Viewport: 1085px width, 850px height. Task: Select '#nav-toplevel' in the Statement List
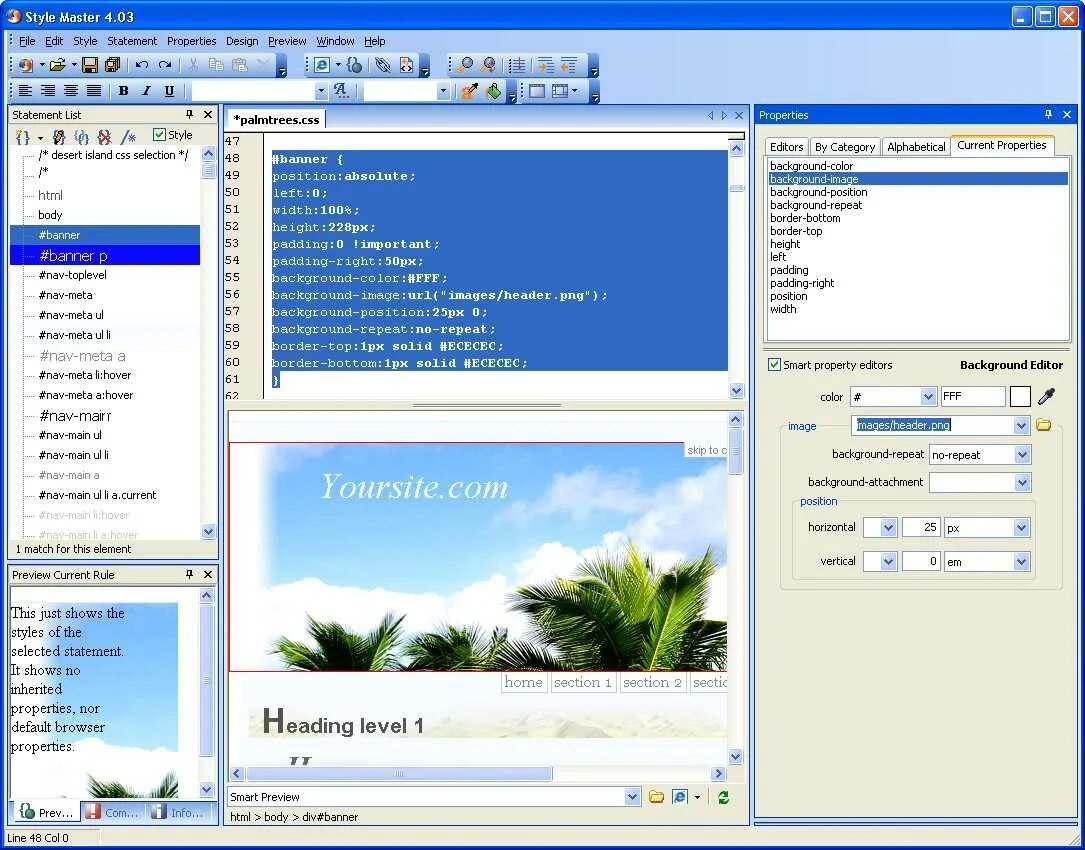tap(73, 275)
